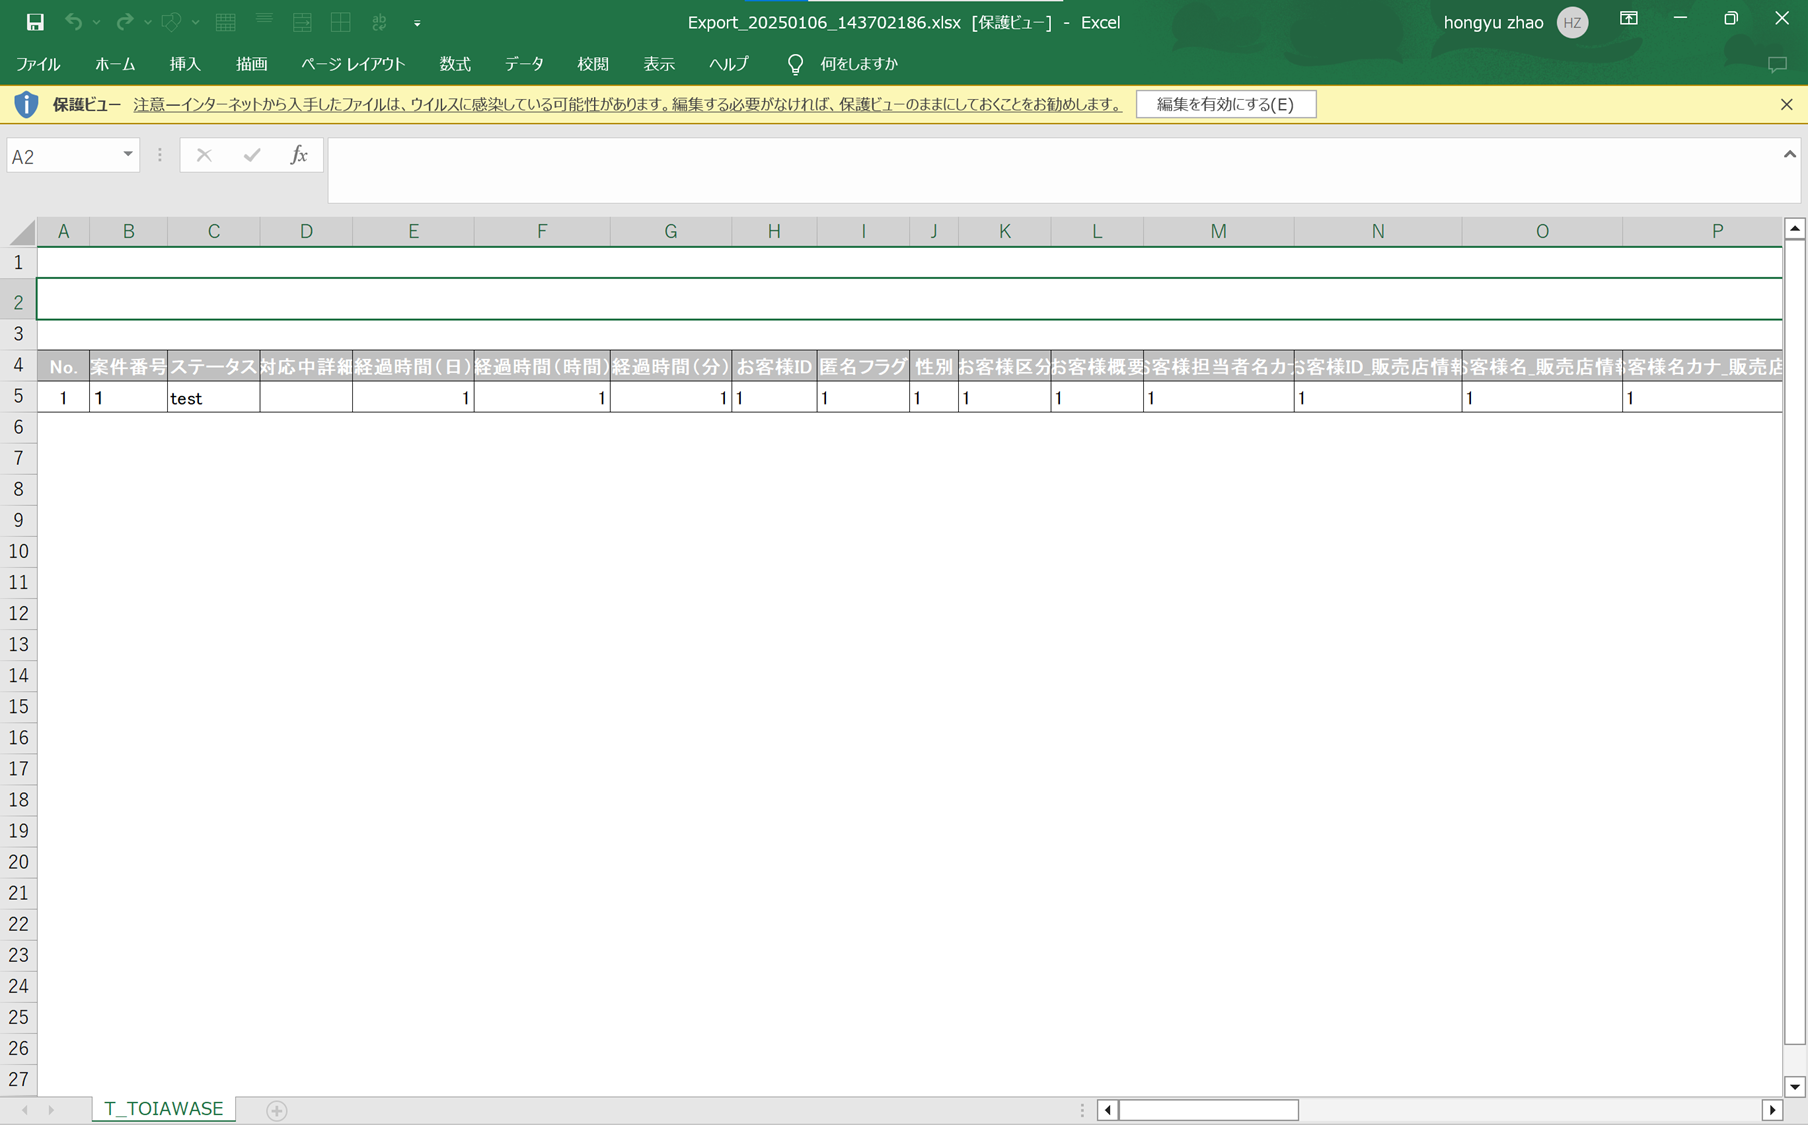Select row 5 header
Viewport: 1808px width, 1125px height.
[18, 397]
